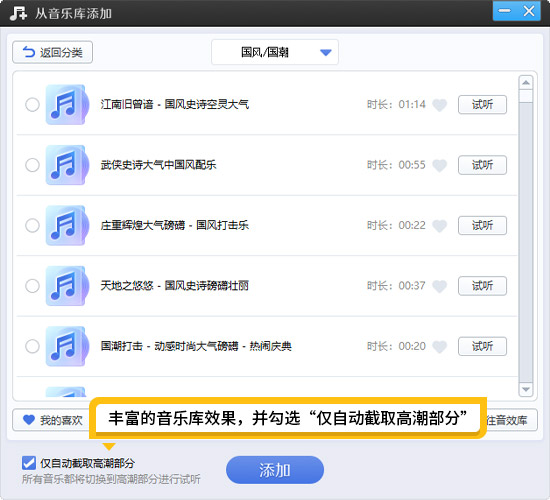Click heart icon for 武侠史诗大气中国风配乐
The width and height of the screenshot is (550, 500).
pyautogui.click(x=440, y=165)
